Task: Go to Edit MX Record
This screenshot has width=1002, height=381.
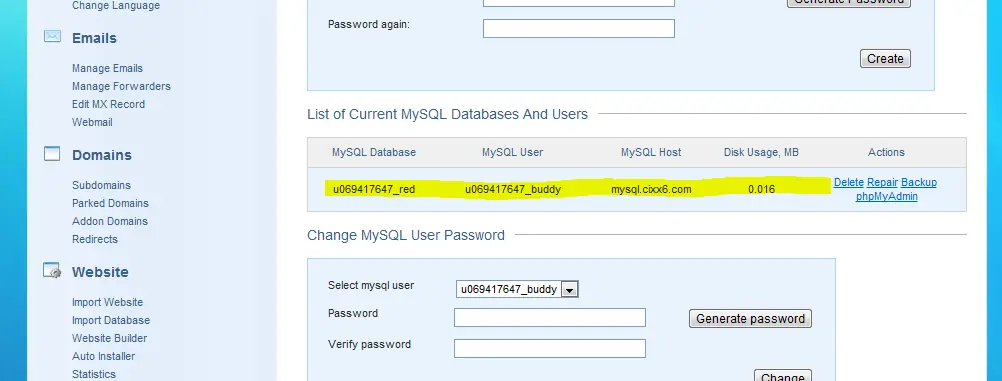Action: click(109, 104)
